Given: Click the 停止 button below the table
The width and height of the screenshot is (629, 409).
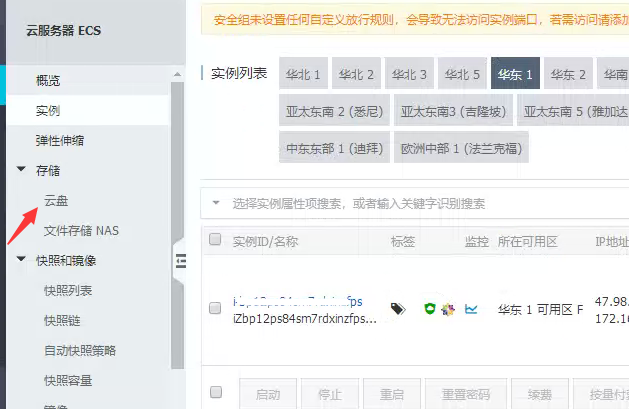Looking at the screenshot, I should pos(316,393).
